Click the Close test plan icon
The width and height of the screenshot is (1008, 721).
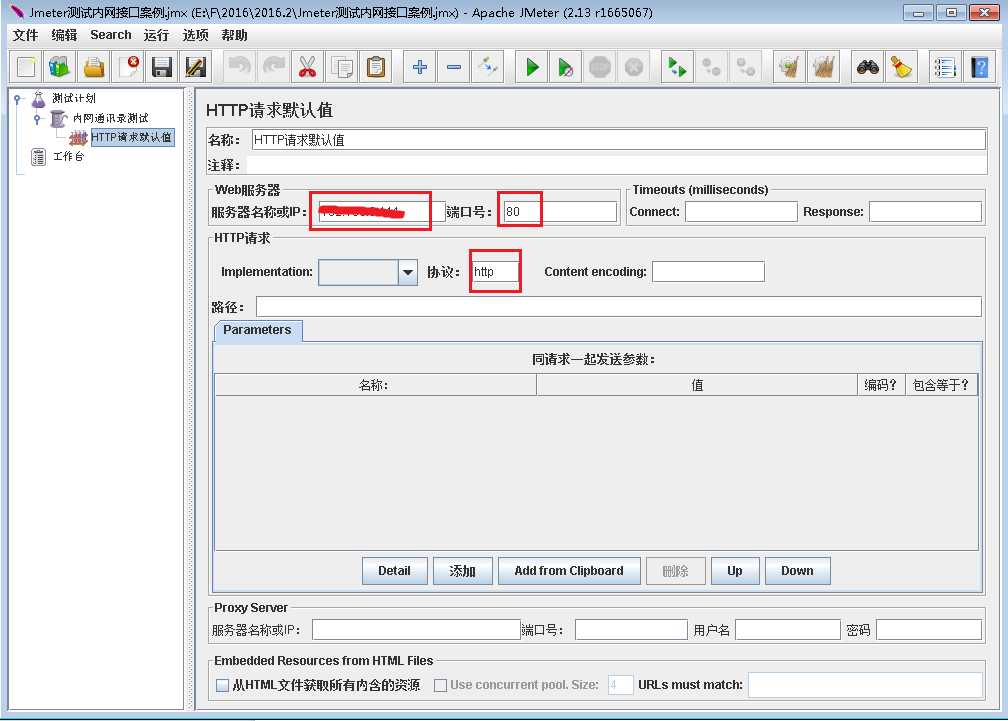coord(128,66)
